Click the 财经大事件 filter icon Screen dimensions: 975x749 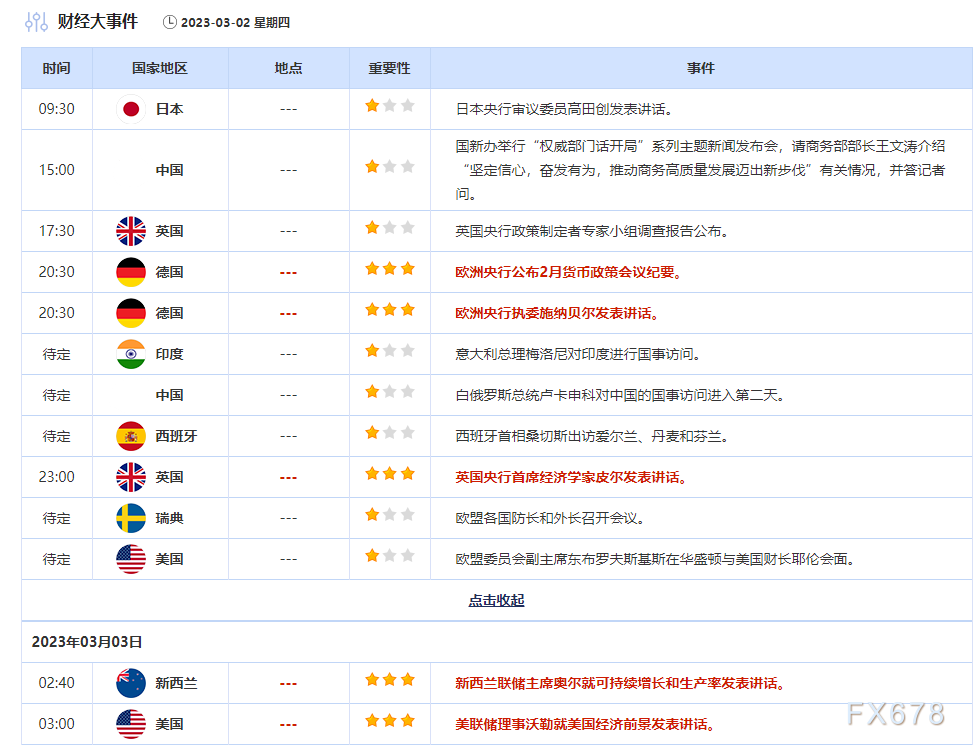coord(36,22)
